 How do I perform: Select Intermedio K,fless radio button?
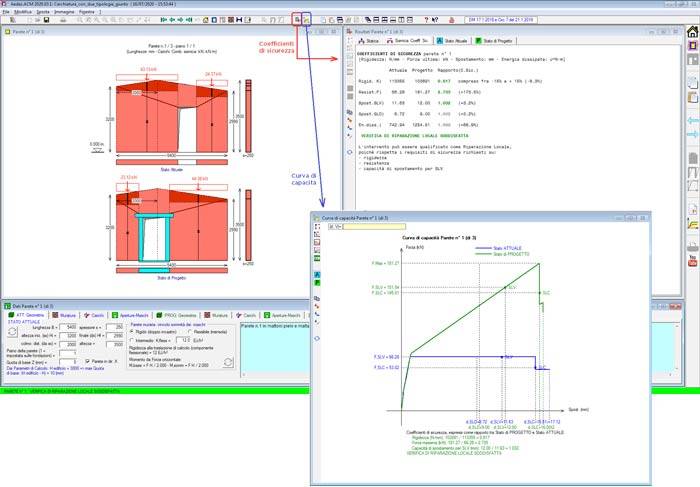click(132, 340)
